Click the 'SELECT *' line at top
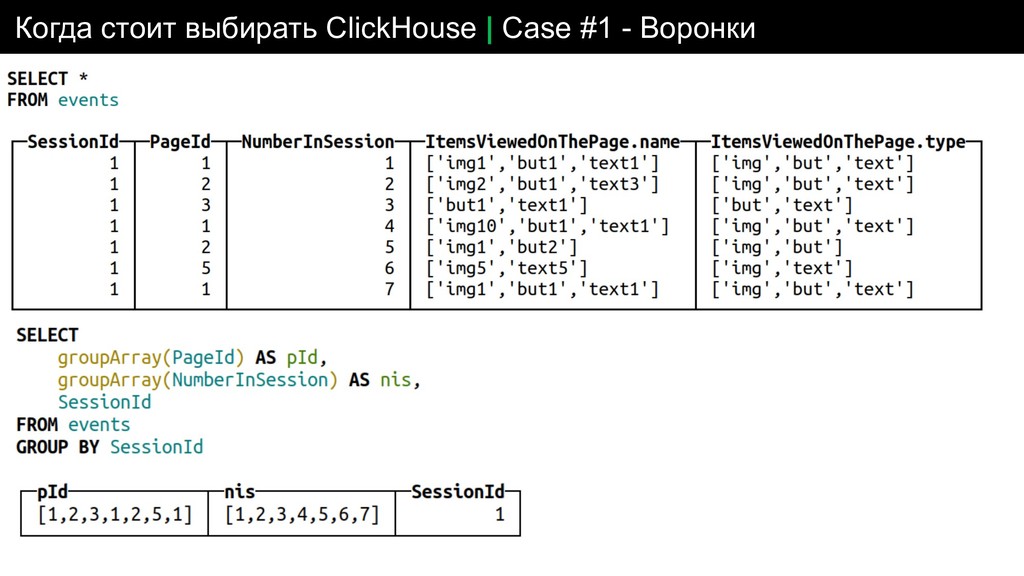The image size is (1024, 576). click(x=48, y=78)
